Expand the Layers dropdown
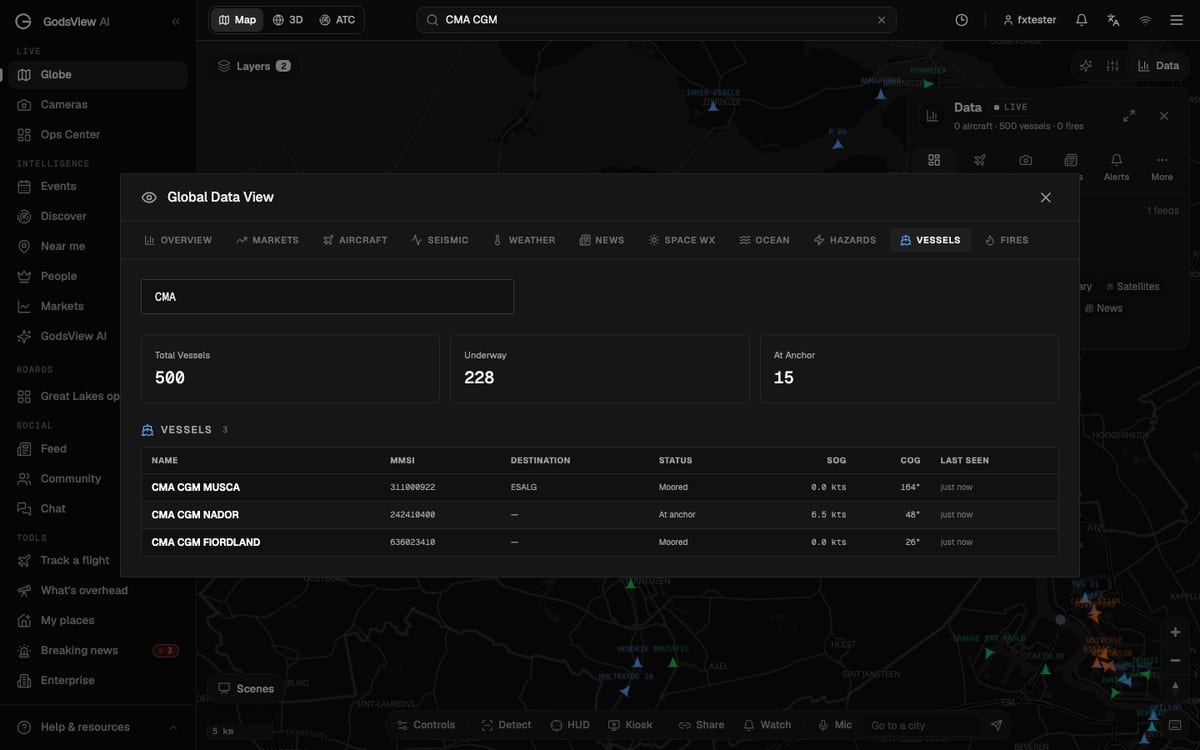 [254, 66]
